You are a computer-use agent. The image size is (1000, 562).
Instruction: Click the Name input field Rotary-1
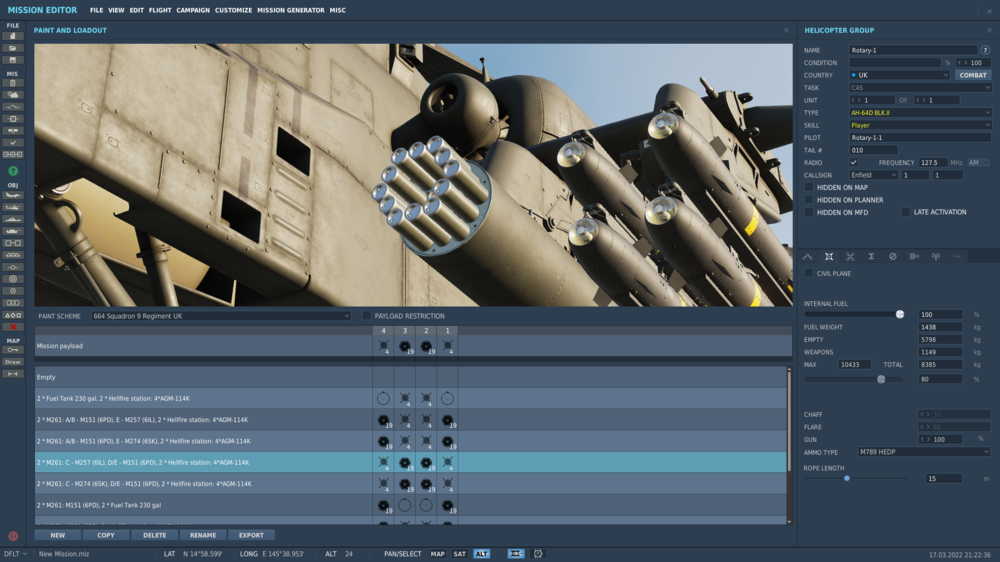(913, 50)
